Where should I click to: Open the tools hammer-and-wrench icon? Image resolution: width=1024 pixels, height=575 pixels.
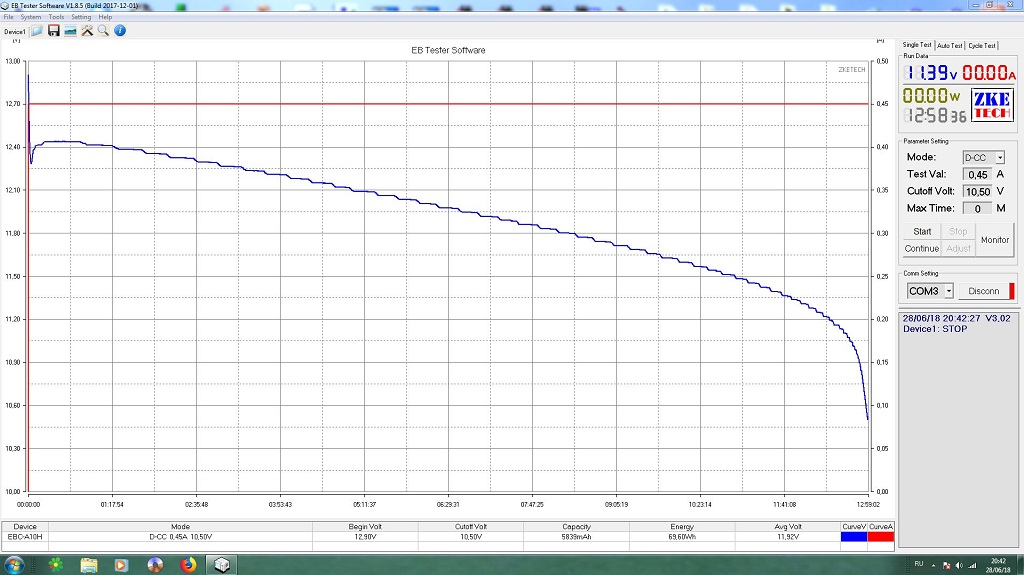pos(87,31)
